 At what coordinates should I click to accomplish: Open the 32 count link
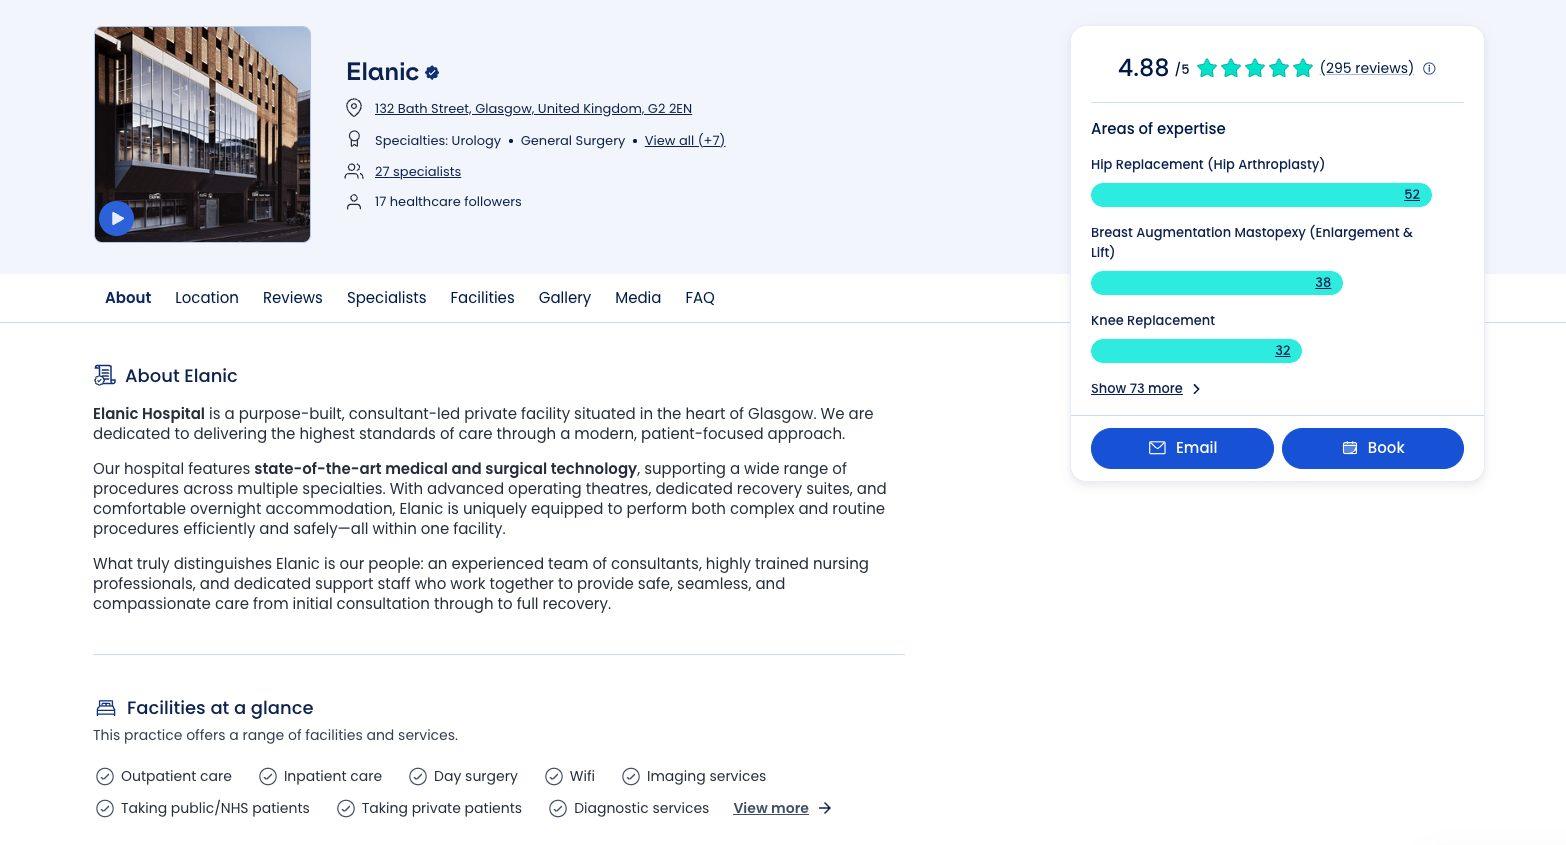pos(1283,351)
